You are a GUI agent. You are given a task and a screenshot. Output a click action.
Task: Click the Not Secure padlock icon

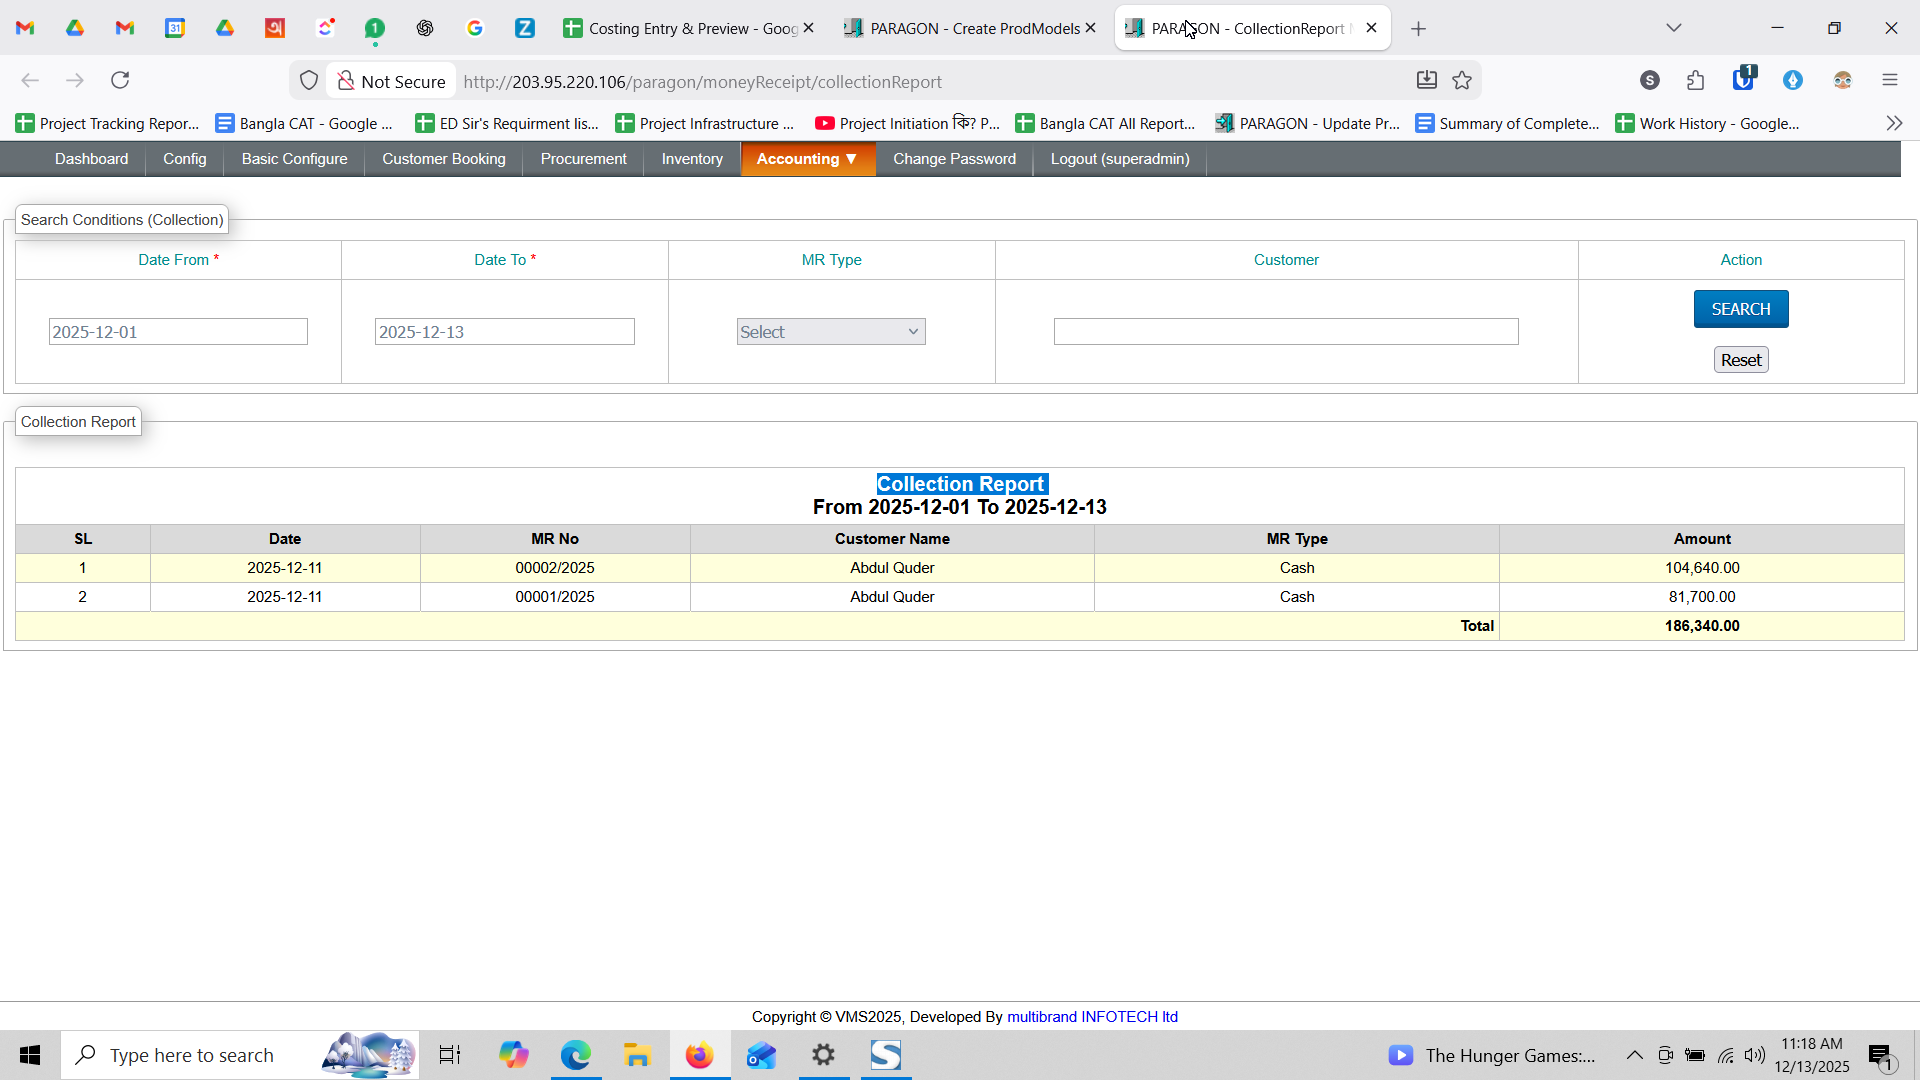[x=345, y=81]
